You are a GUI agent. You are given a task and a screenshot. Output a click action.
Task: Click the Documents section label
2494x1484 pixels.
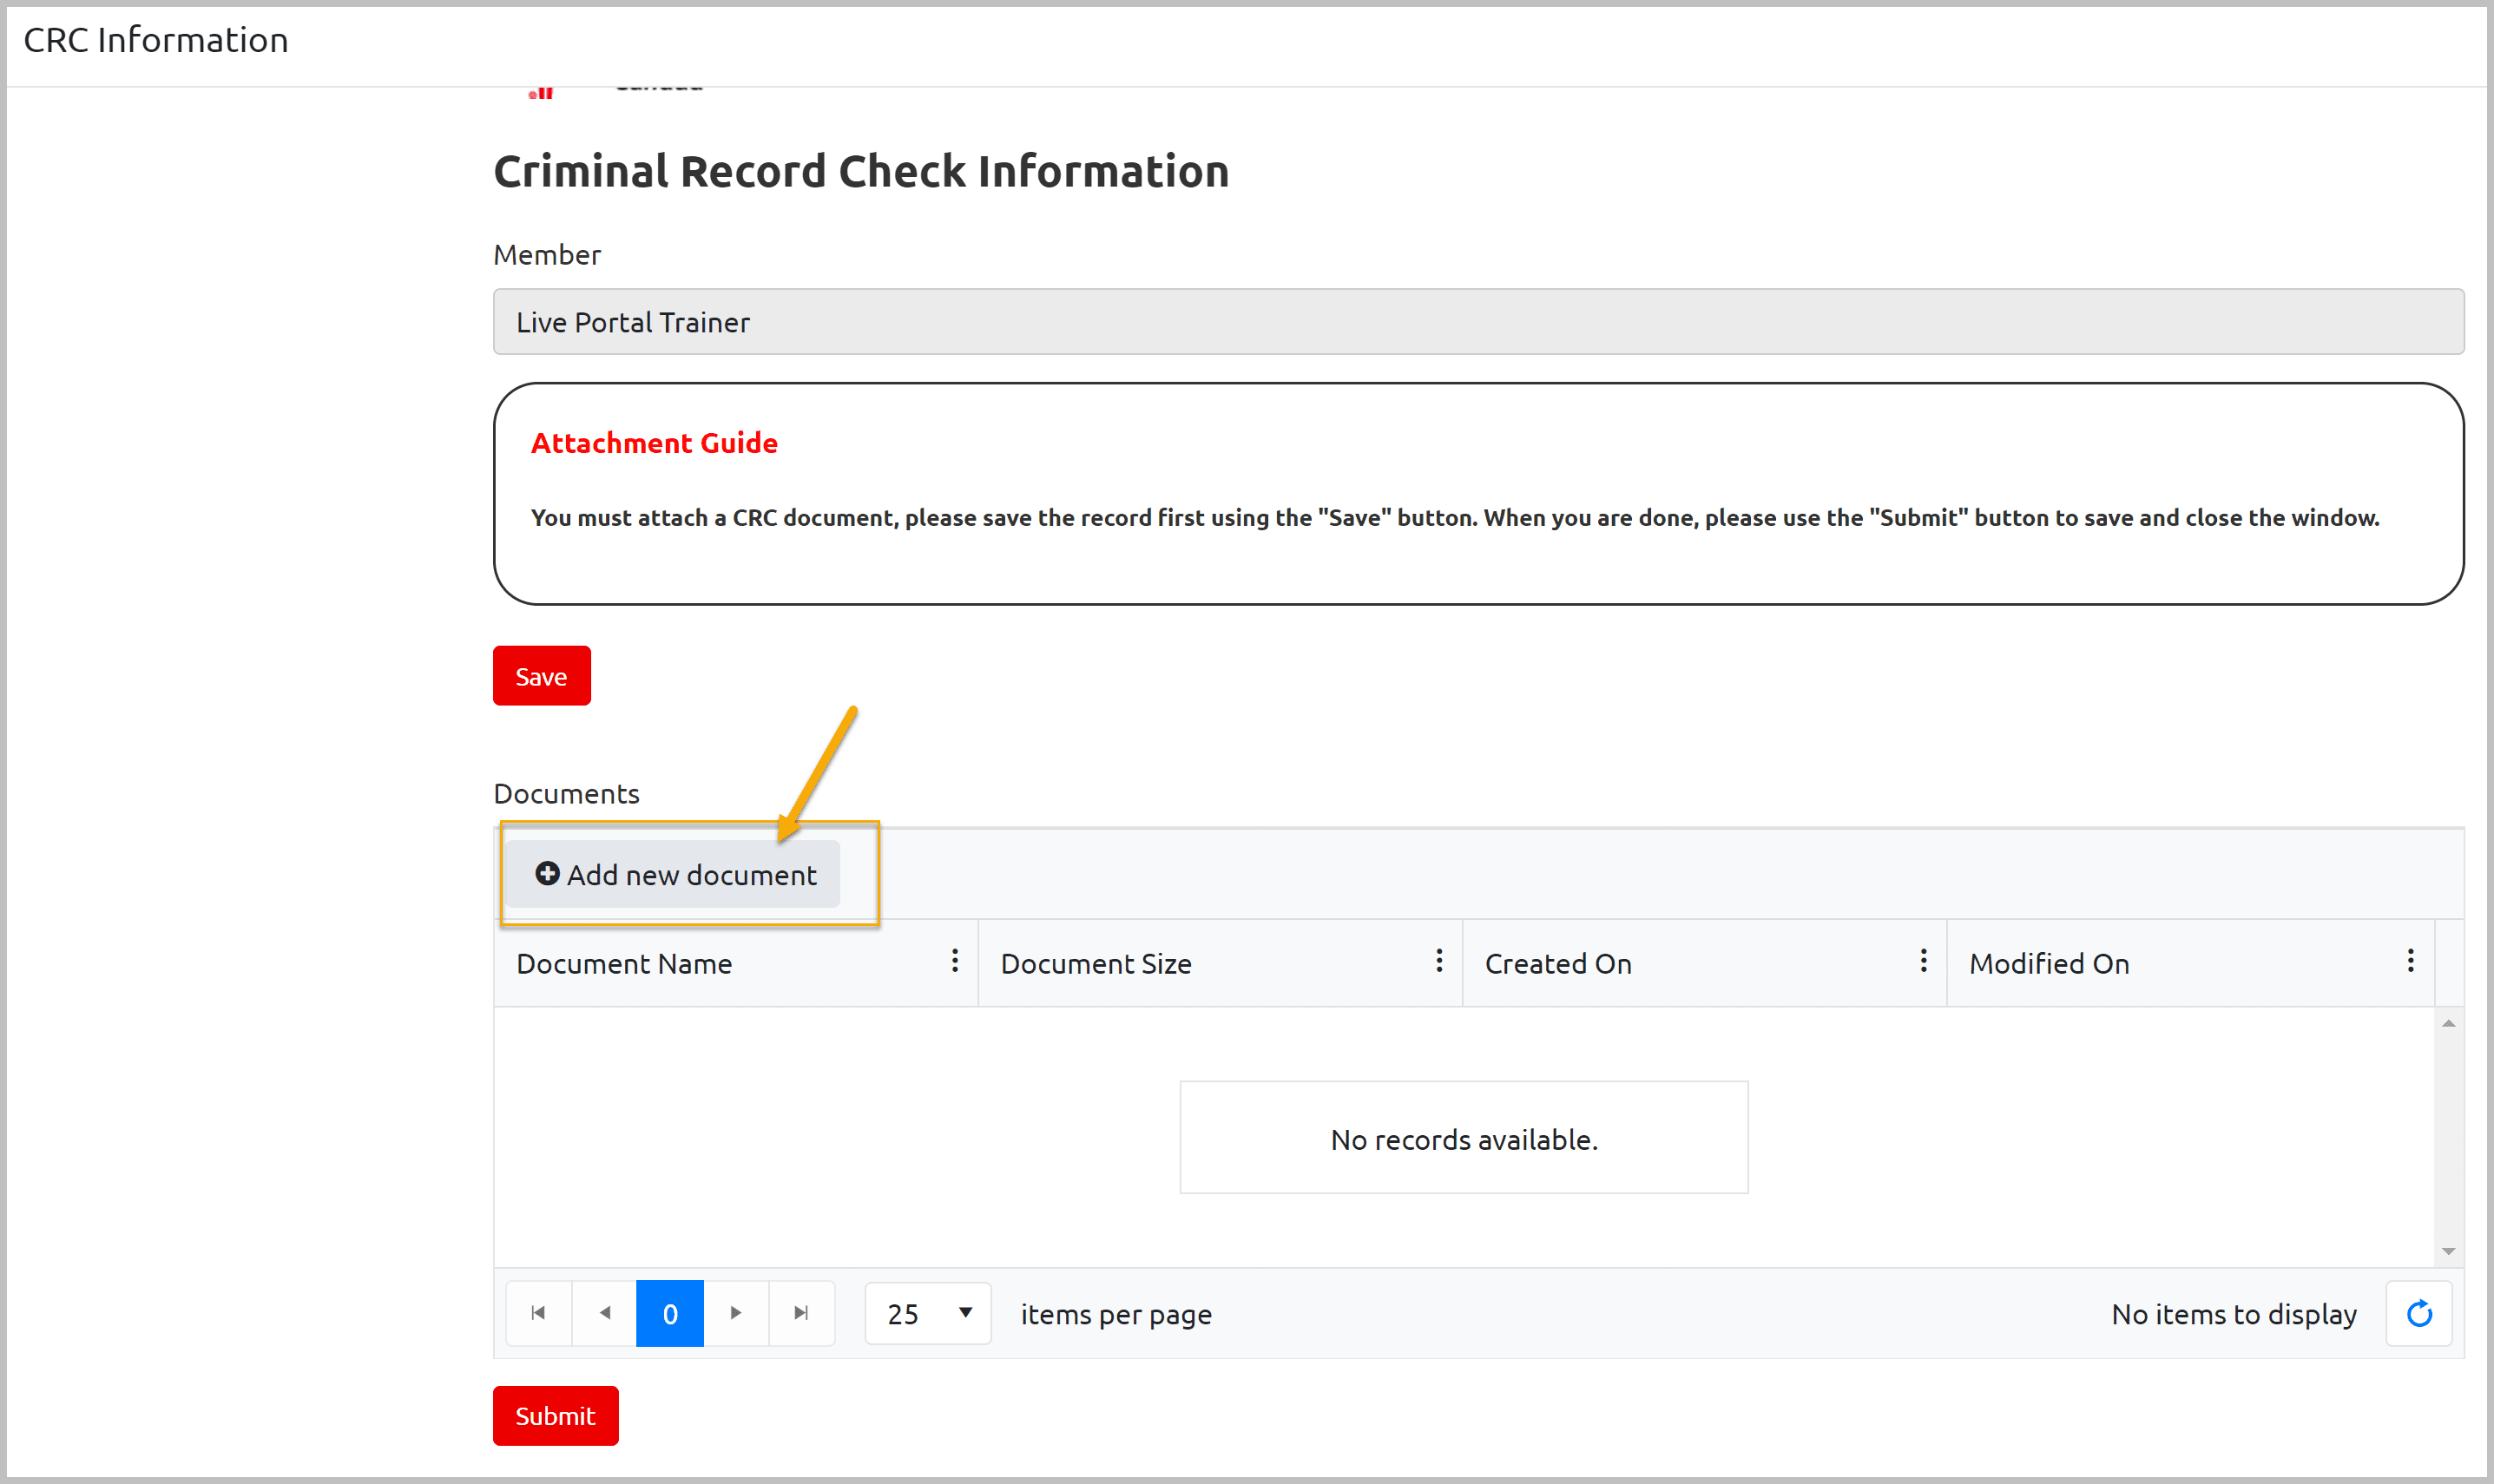tap(566, 793)
